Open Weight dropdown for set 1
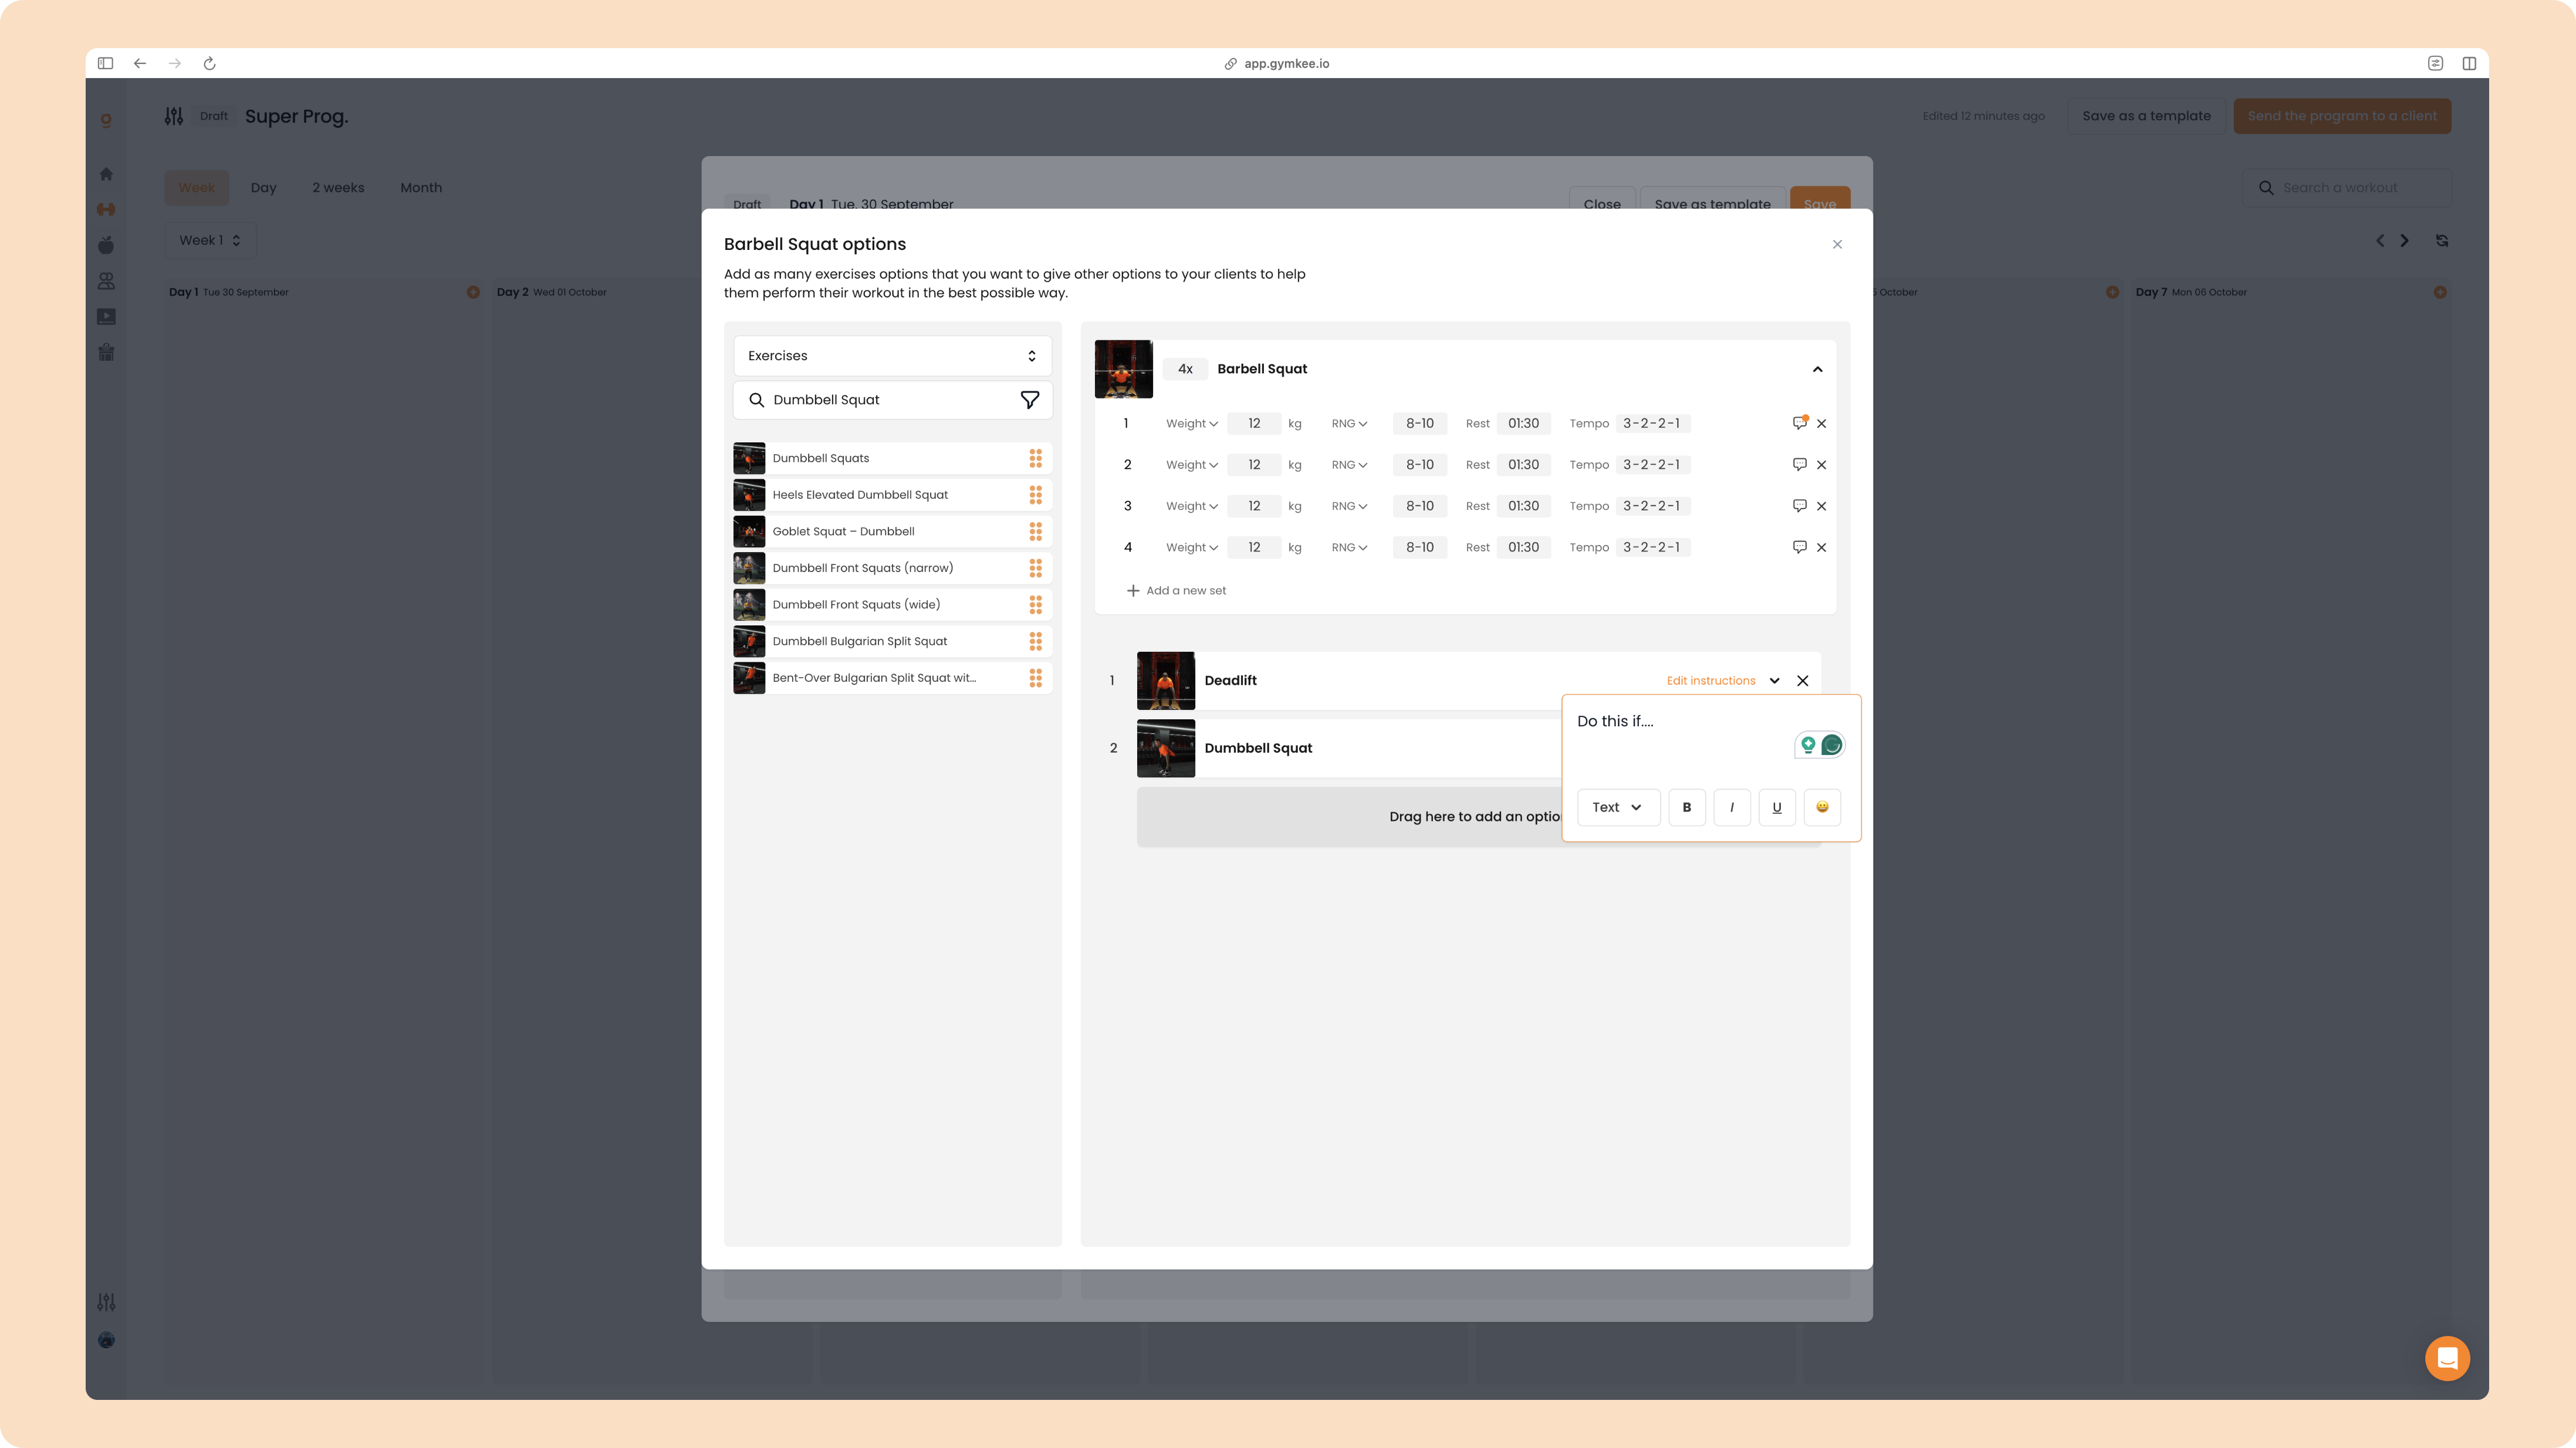The height and width of the screenshot is (1448, 2576). coord(1191,424)
